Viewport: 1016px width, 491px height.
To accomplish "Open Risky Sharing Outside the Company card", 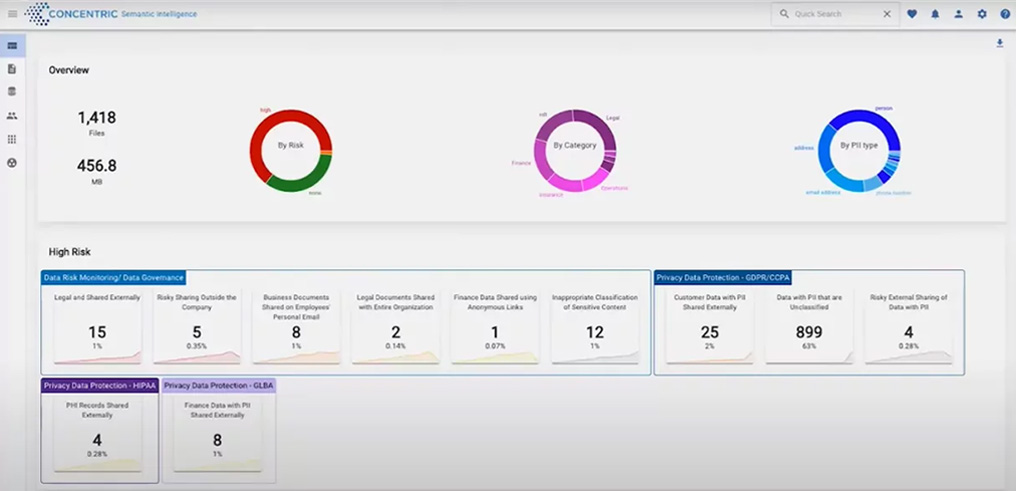I will [197, 326].
